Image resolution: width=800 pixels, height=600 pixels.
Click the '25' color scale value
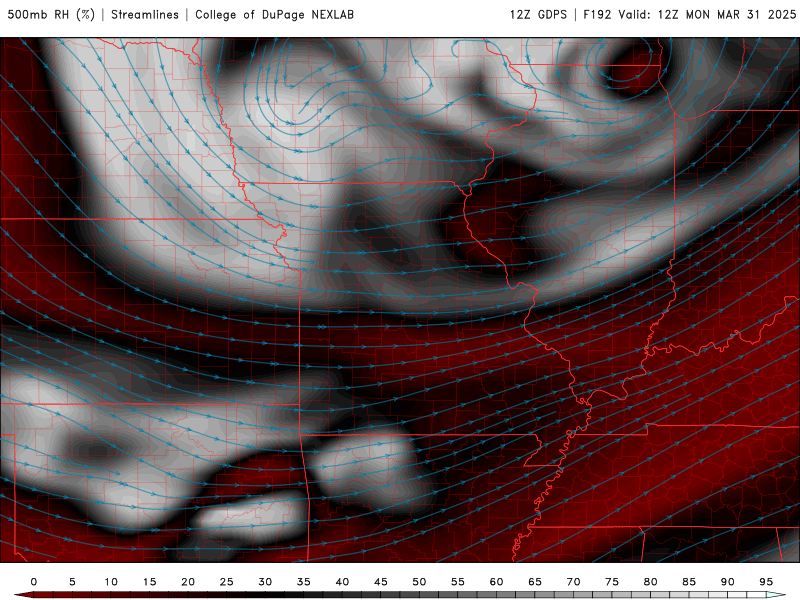tap(227, 582)
